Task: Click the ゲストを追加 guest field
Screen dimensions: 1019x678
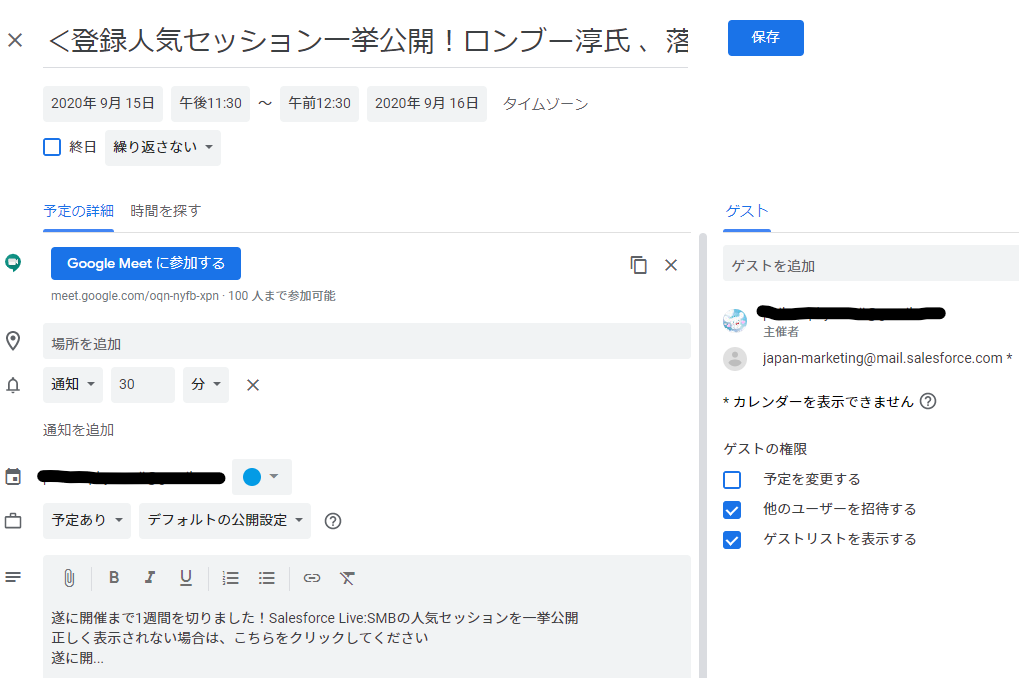Action: 871,263
